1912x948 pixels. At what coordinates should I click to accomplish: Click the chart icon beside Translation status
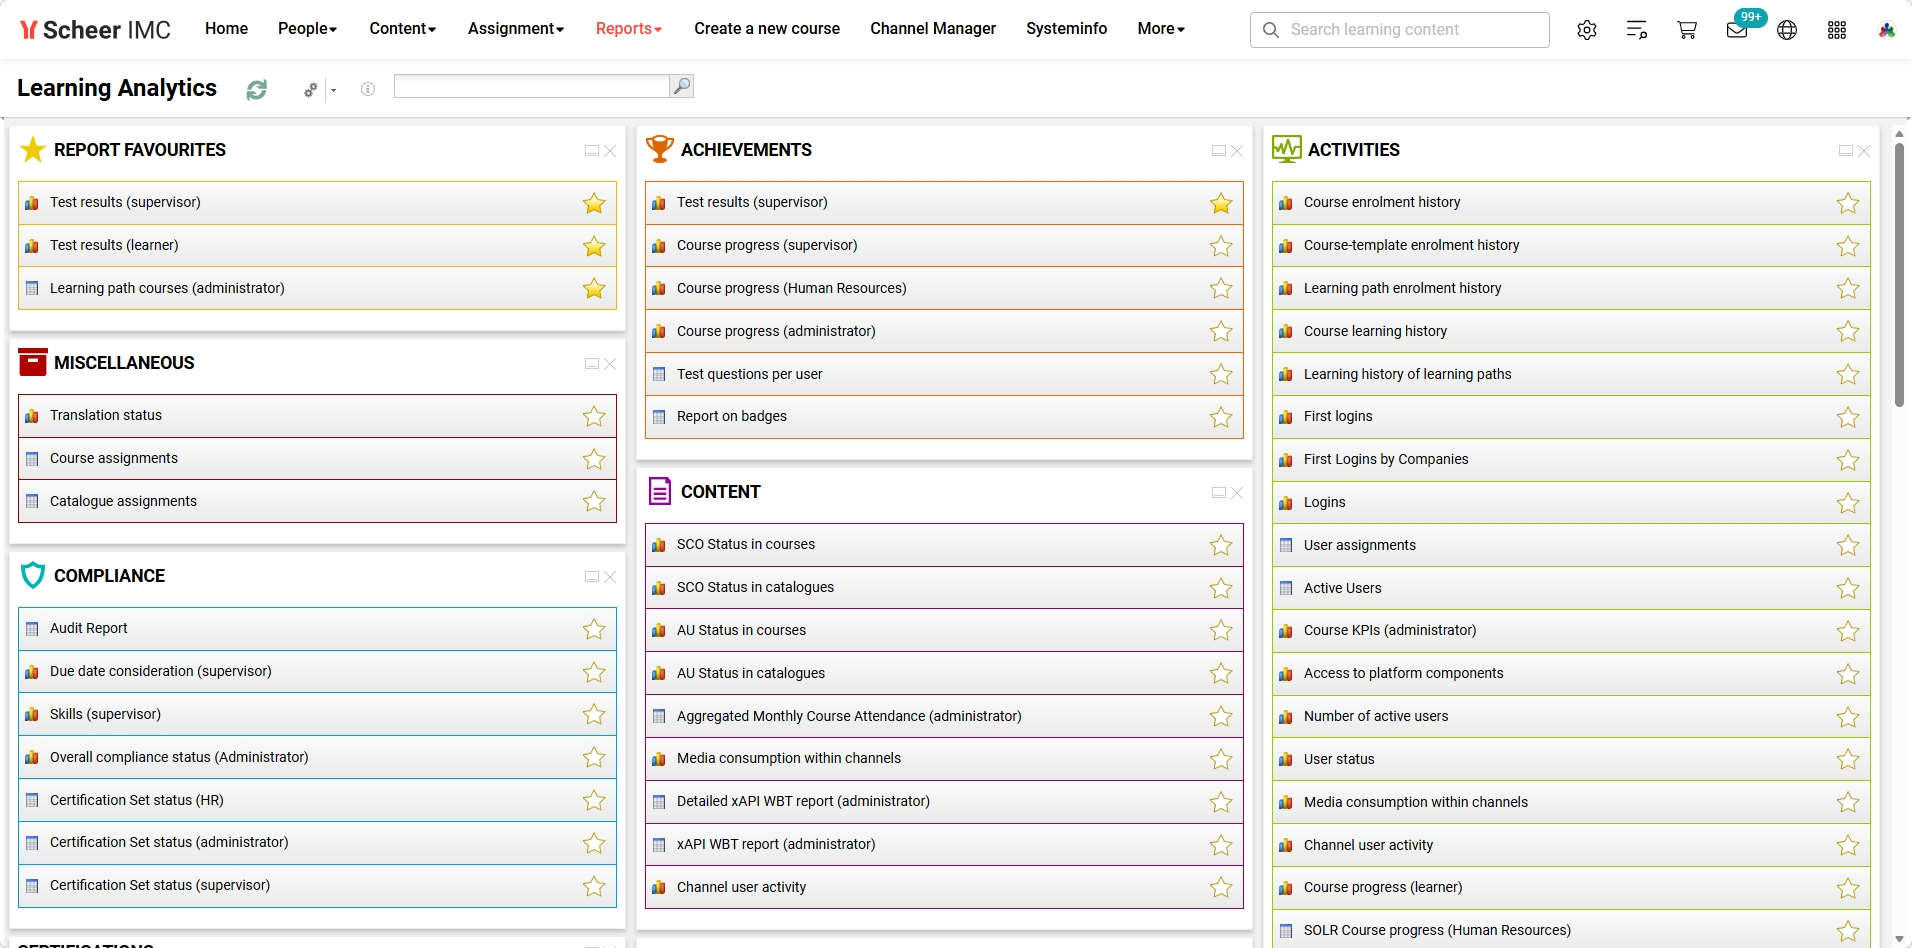(32, 416)
